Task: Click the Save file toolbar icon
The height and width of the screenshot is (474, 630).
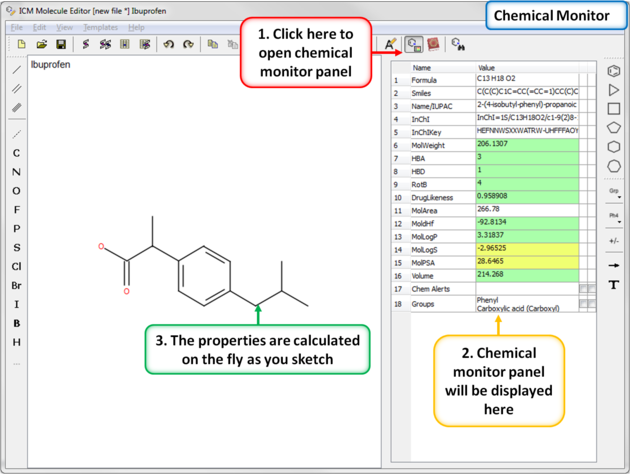Action: [x=61, y=45]
